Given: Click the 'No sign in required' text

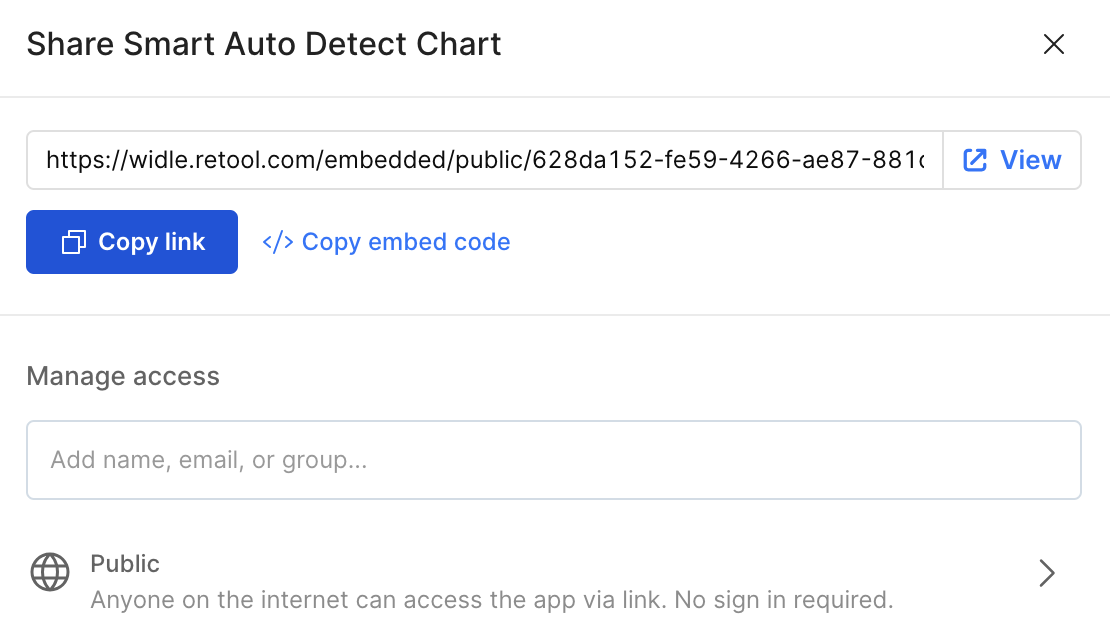Looking at the screenshot, I should 783,600.
